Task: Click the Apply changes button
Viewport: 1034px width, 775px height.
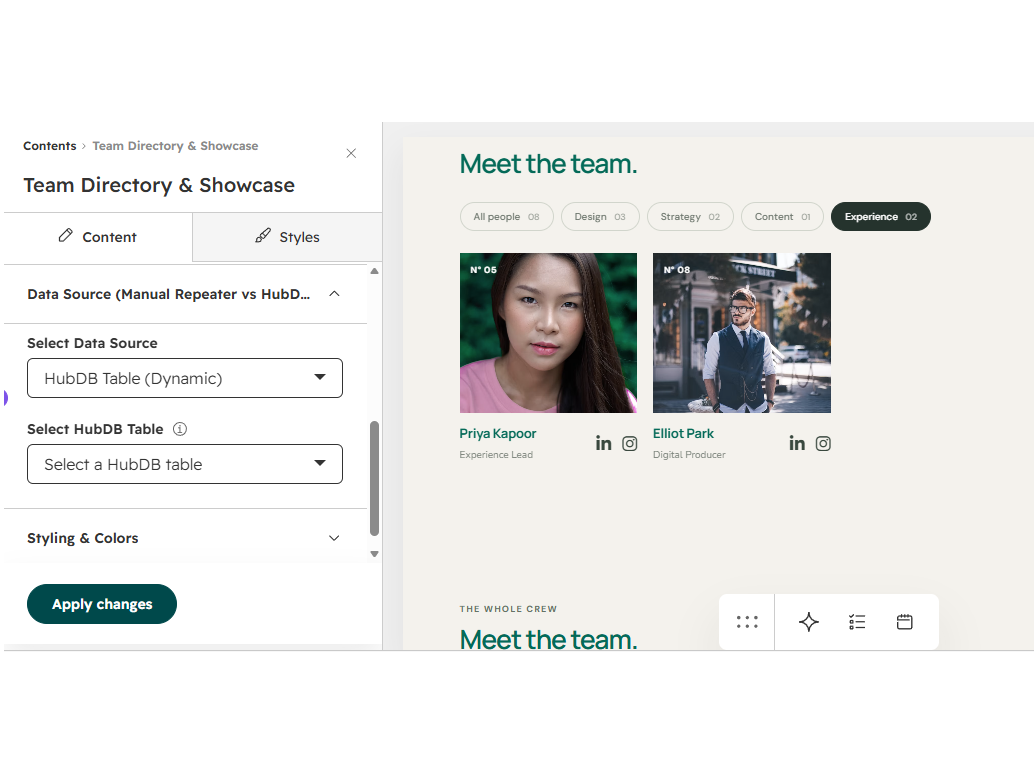Action: click(x=102, y=604)
